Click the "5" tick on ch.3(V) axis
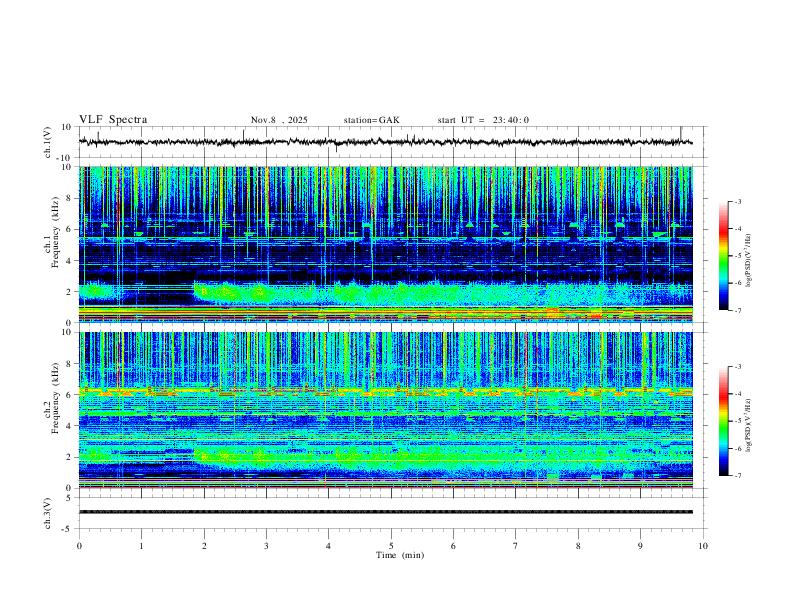The width and height of the screenshot is (792, 612). 70,497
